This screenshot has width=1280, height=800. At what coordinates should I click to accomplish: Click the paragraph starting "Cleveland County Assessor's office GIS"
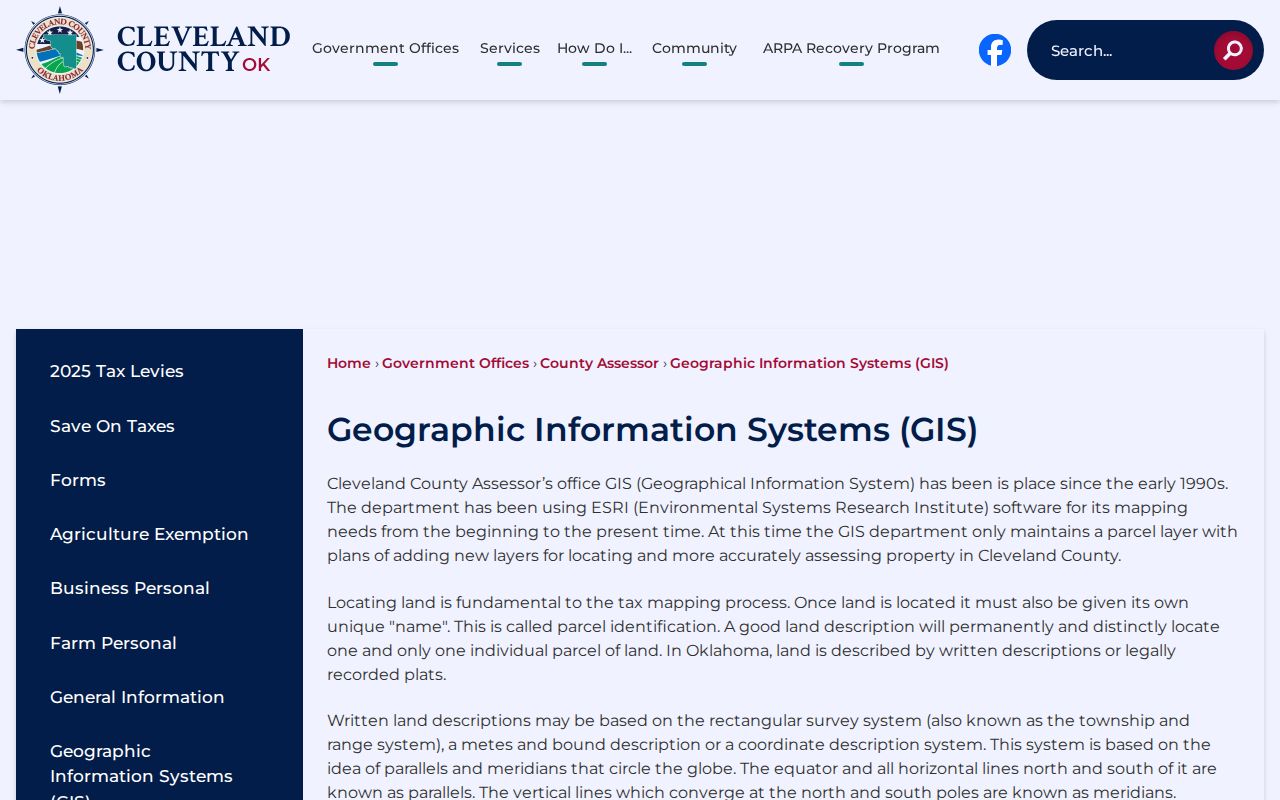pyautogui.click(x=783, y=520)
